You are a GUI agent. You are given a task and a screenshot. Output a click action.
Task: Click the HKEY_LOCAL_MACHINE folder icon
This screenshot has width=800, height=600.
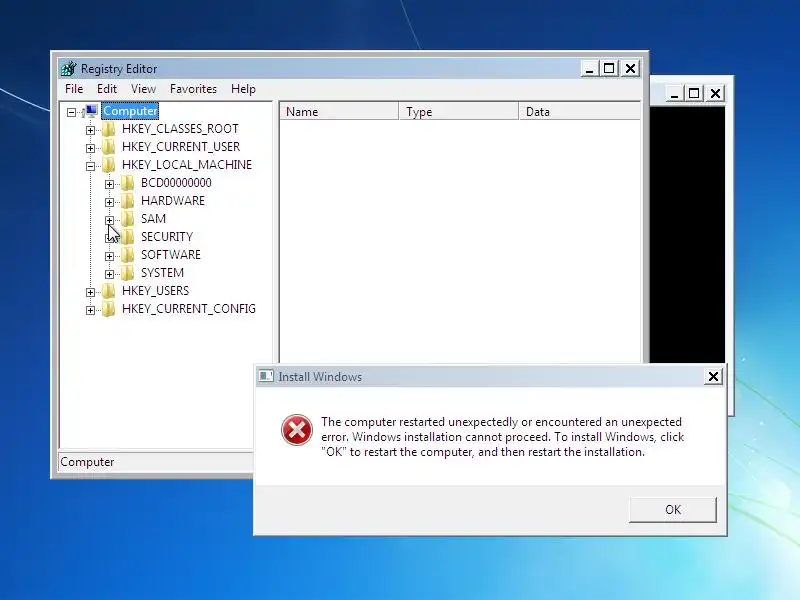[108, 165]
